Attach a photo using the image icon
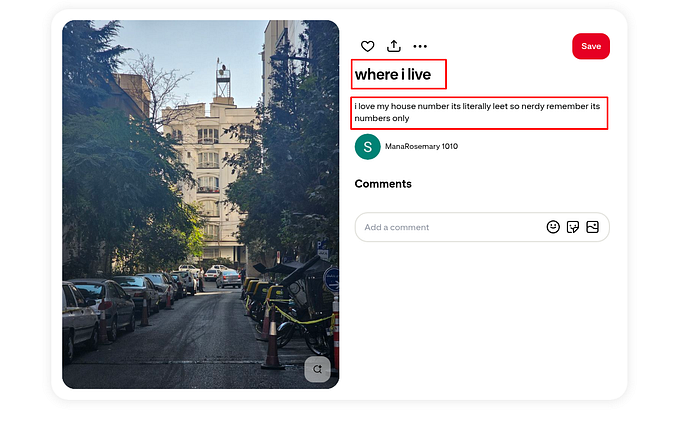Screen dimensions: 700x426 pyautogui.click(x=592, y=227)
